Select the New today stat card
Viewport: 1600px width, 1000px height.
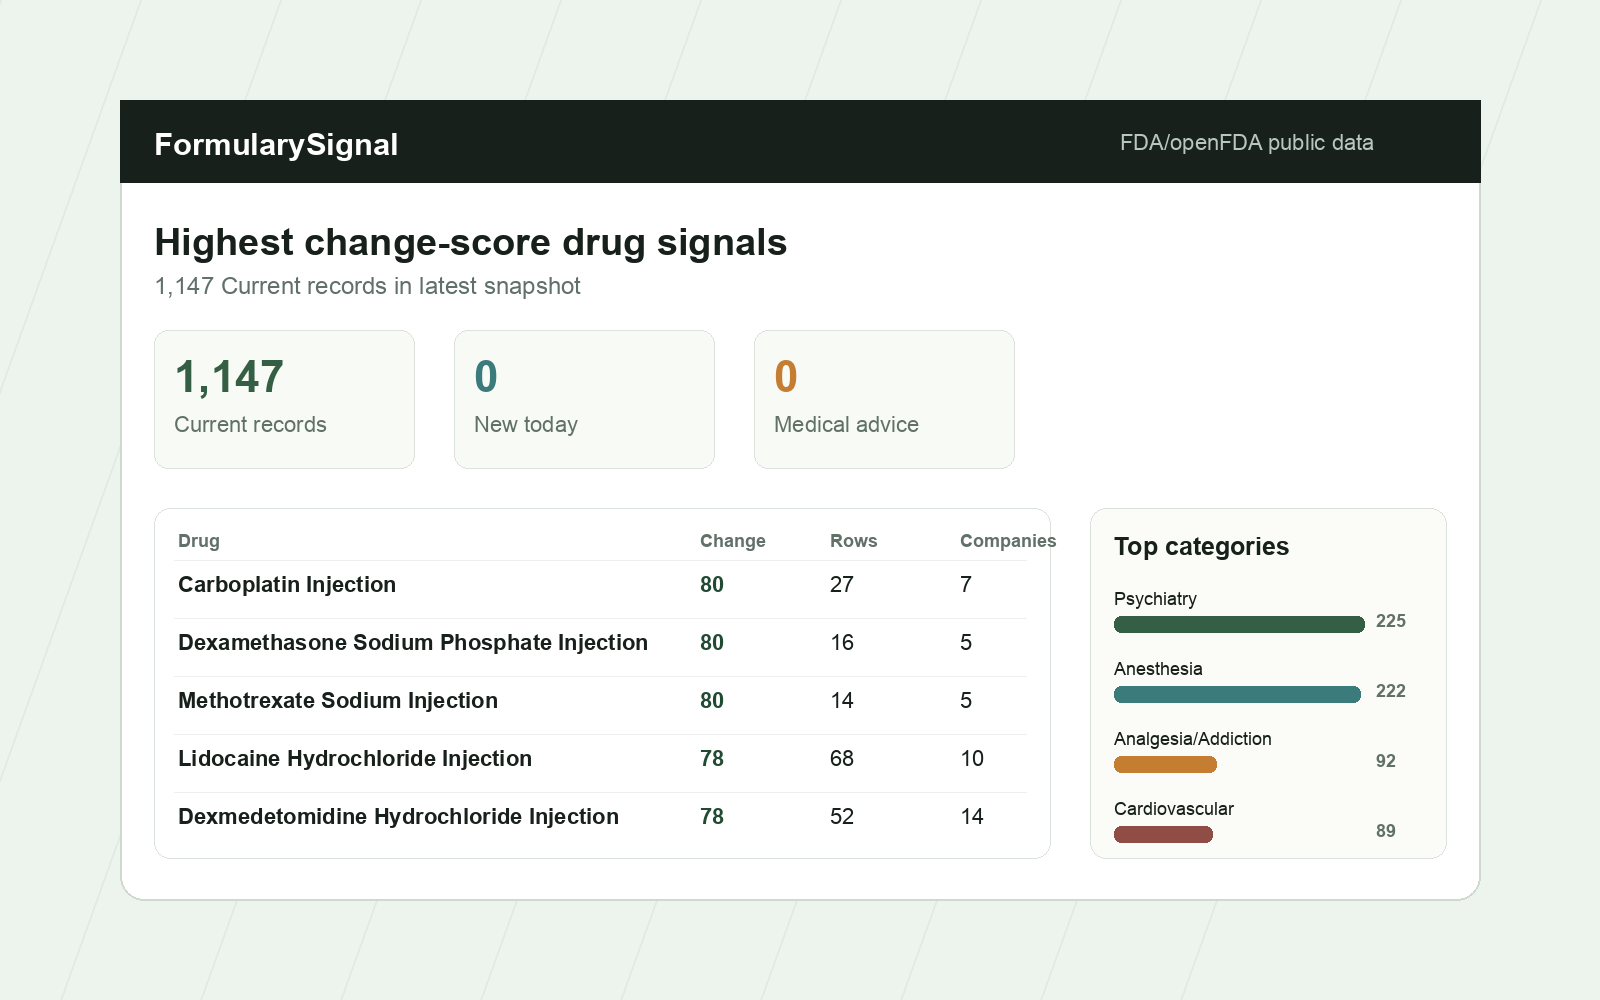click(584, 399)
